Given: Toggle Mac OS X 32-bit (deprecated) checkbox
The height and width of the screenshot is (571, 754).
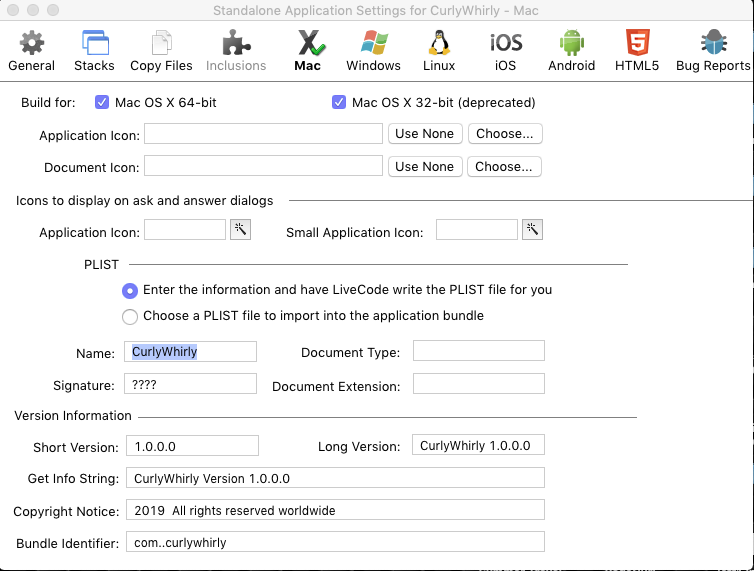Looking at the screenshot, I should coord(339,102).
